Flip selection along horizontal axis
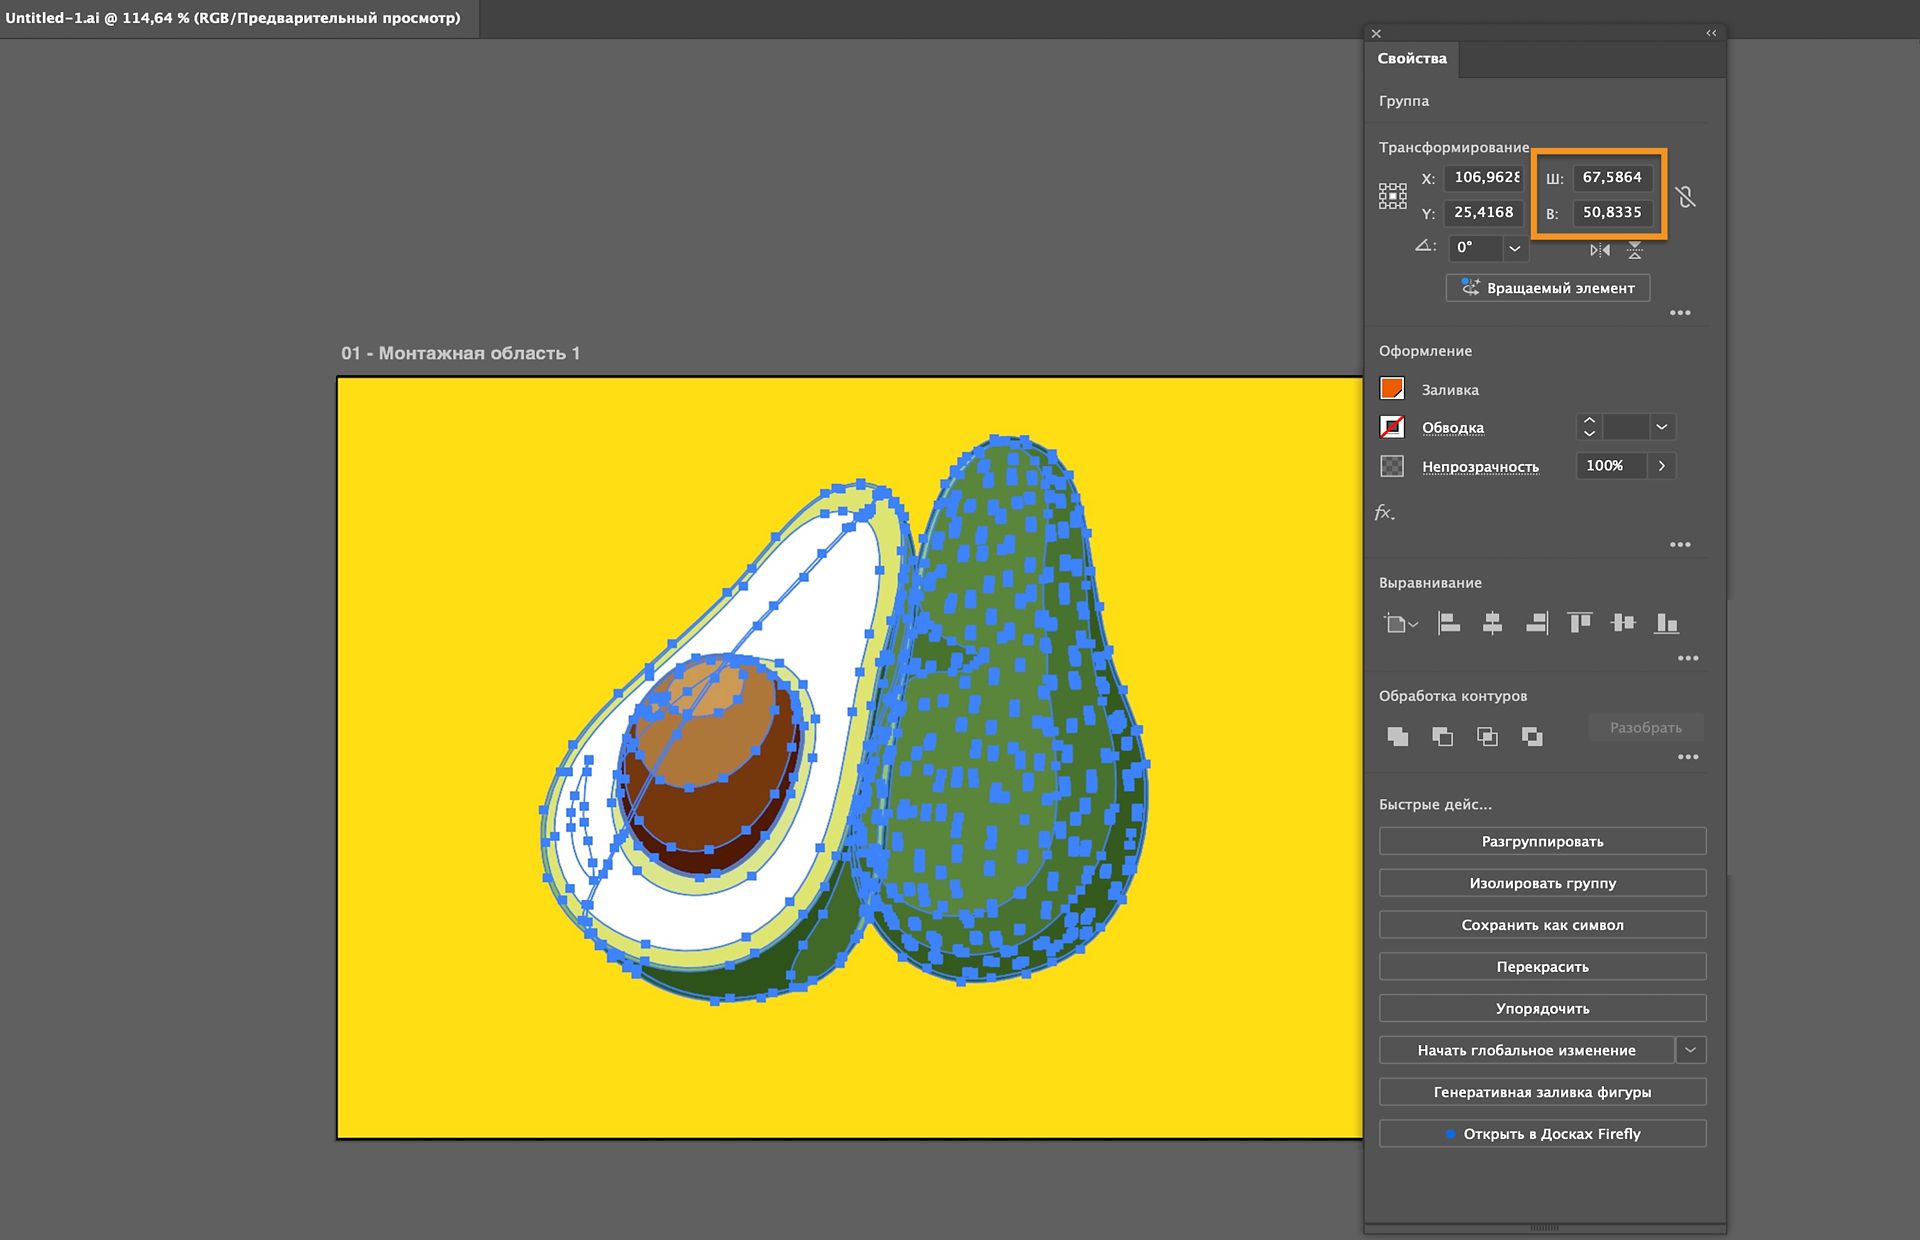The height and width of the screenshot is (1240, 1920). click(x=1600, y=250)
